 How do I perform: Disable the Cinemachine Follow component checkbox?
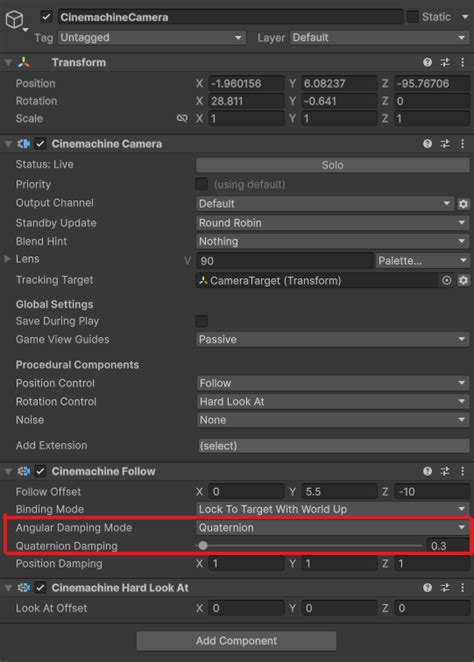40,471
